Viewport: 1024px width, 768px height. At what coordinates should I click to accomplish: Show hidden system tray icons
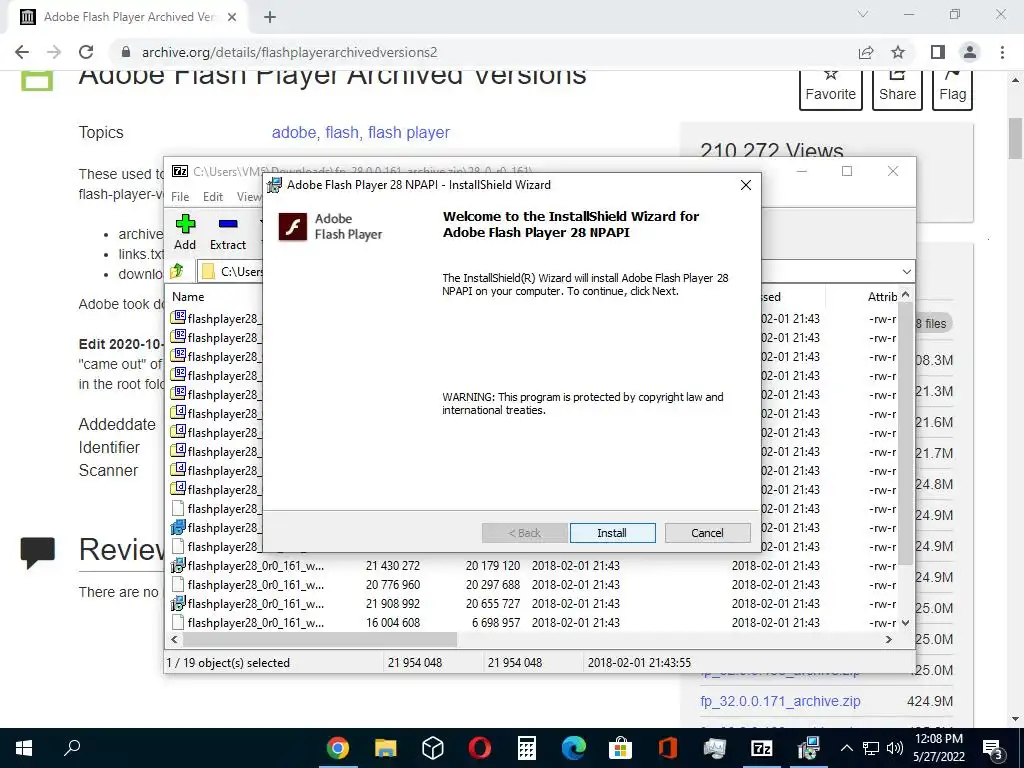(x=846, y=748)
